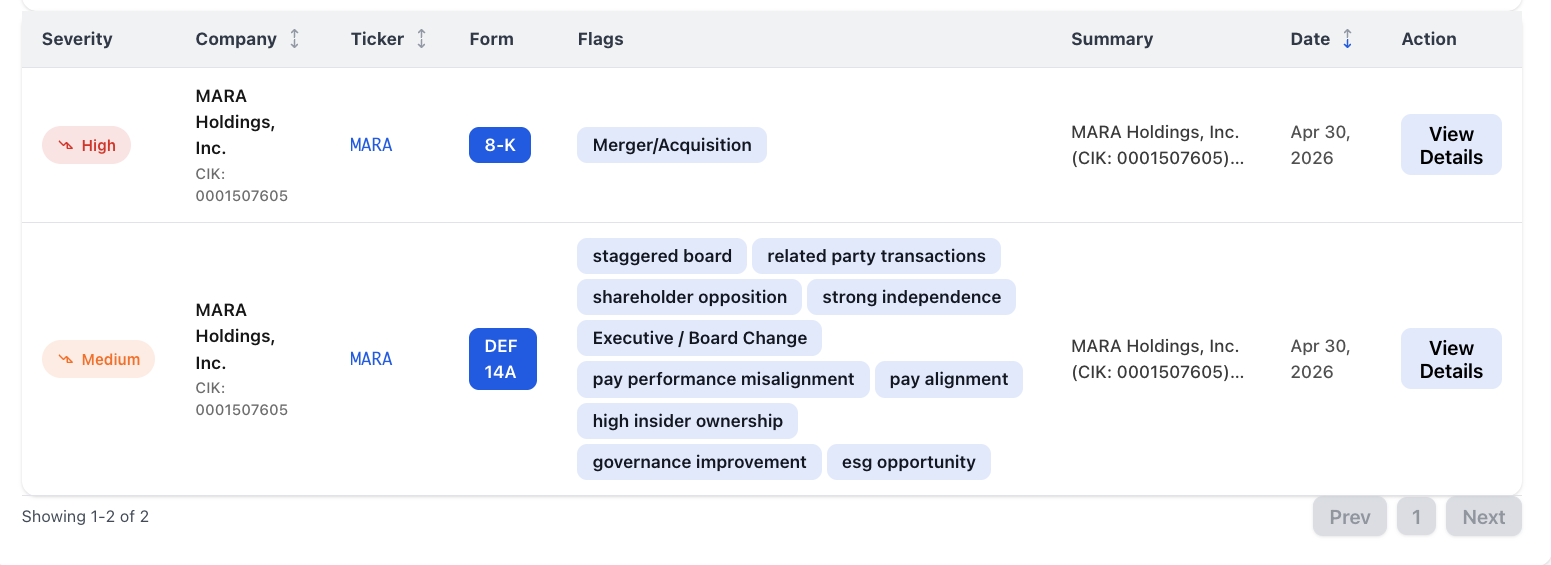This screenshot has width=1551, height=565.
Task: View Details for the DEF 14A filing
Action: point(1451,359)
